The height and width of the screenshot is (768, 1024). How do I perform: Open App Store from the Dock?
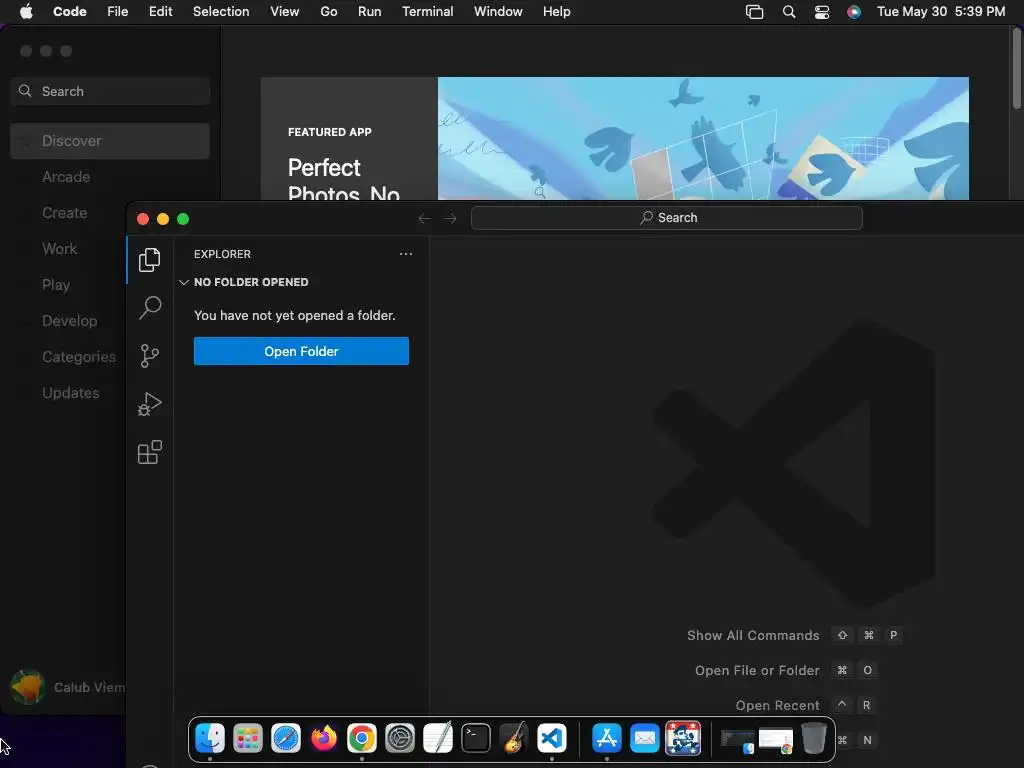tap(607, 739)
